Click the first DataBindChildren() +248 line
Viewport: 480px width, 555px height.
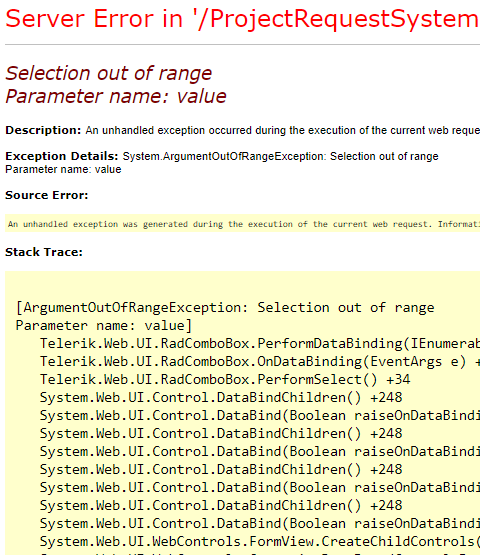pyautogui.click(x=221, y=397)
